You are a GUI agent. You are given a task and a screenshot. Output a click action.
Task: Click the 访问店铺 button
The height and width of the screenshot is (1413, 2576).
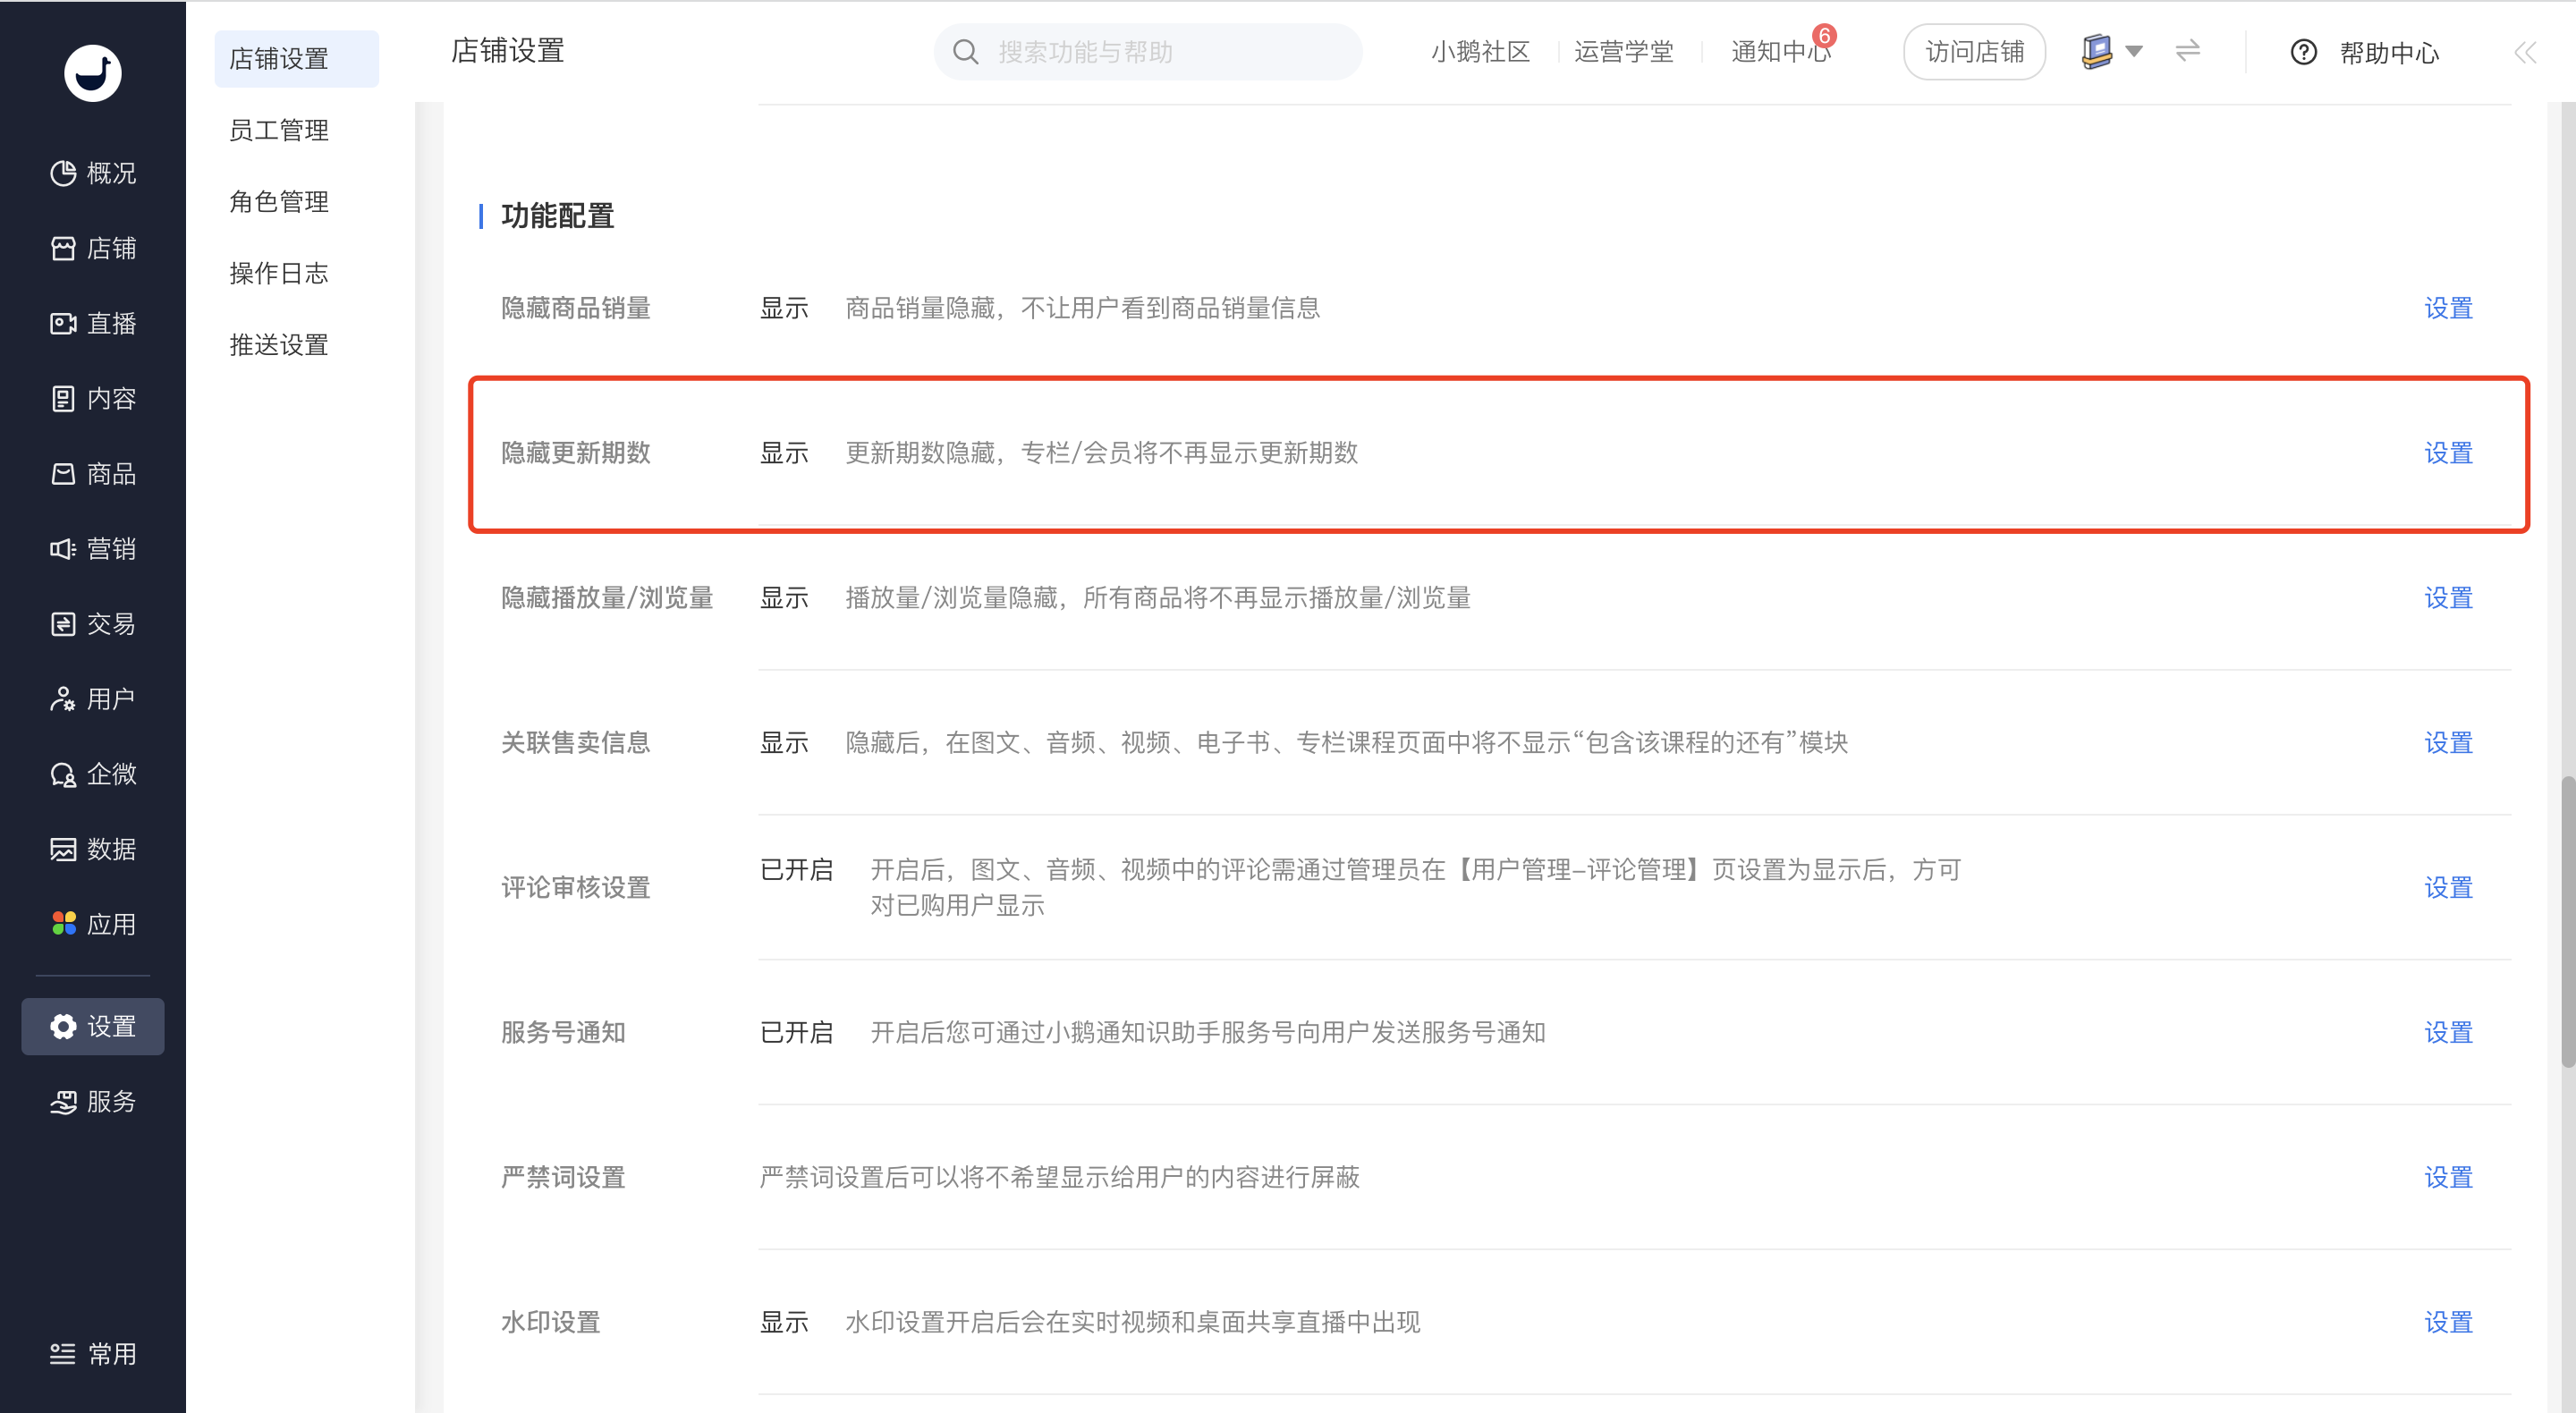pos(1973,52)
